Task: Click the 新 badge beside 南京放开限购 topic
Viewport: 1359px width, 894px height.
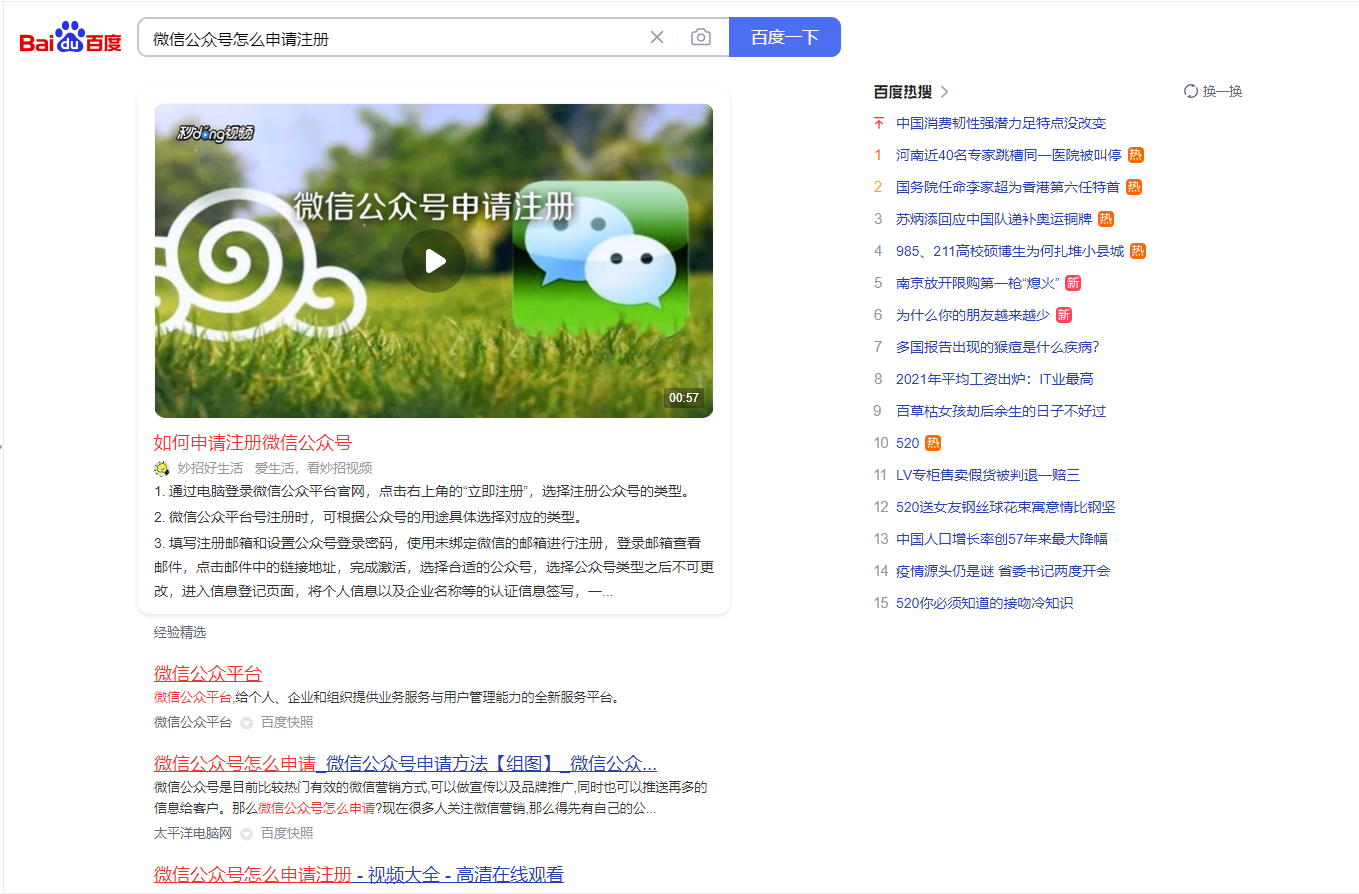Action: click(1073, 283)
